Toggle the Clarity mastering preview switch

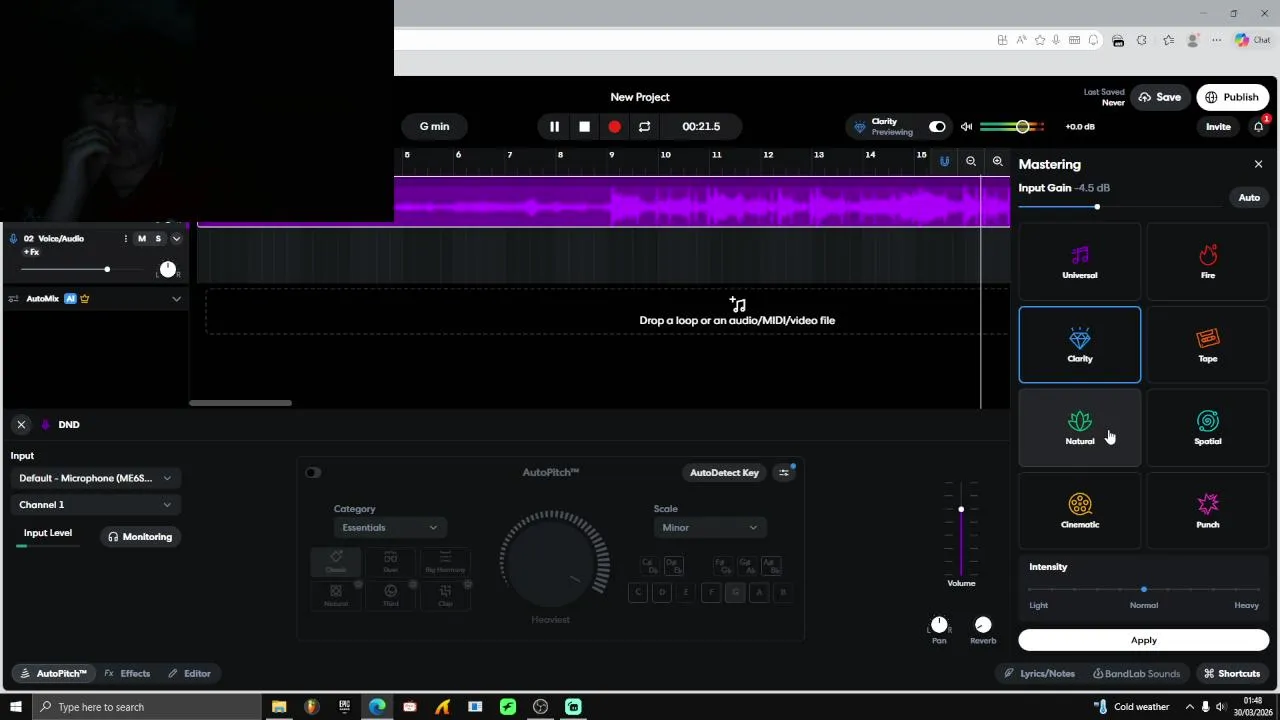click(937, 127)
